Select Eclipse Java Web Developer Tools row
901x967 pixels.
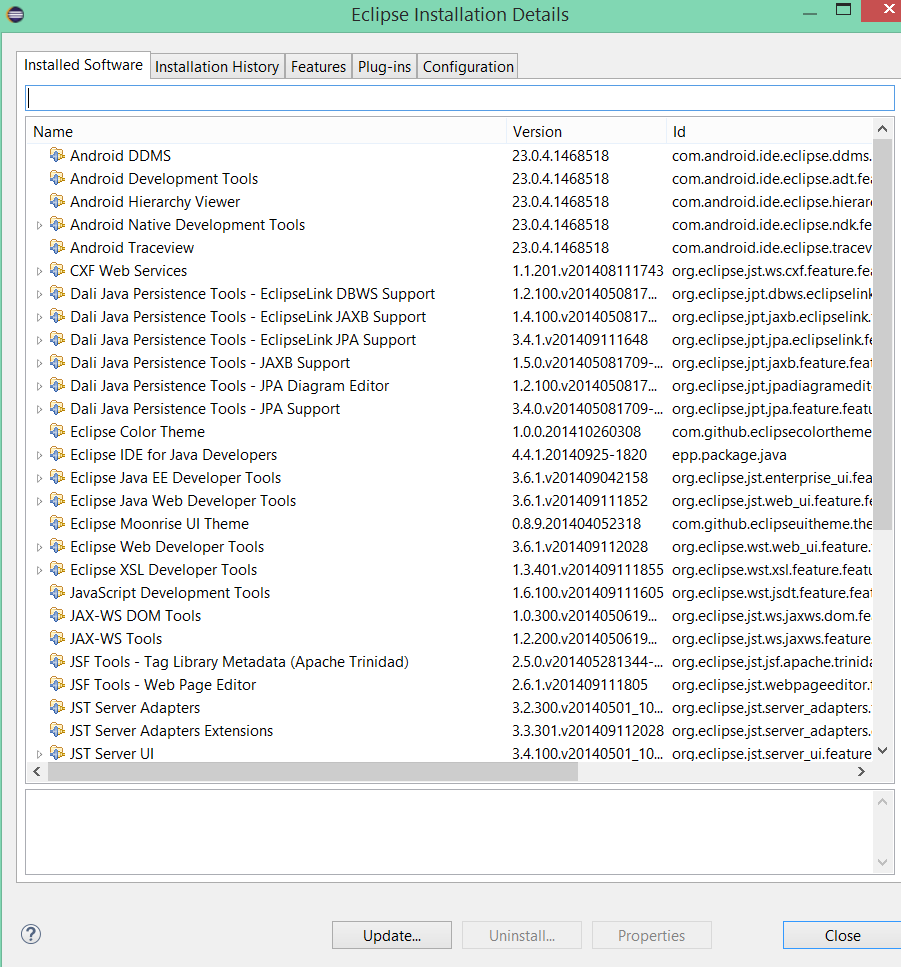pos(450,500)
